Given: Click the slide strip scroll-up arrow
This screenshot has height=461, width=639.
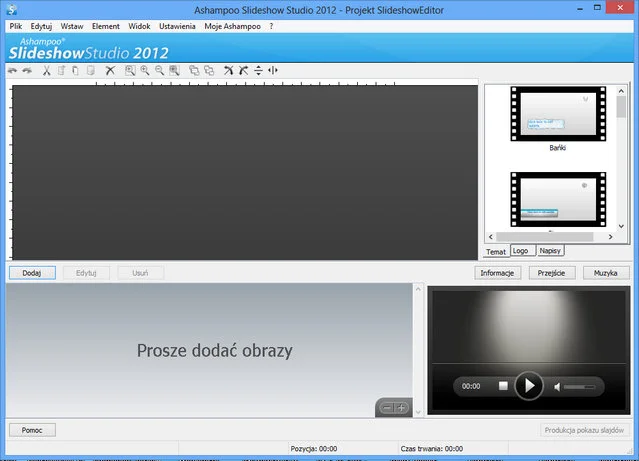Looking at the screenshot, I should 418,289.
